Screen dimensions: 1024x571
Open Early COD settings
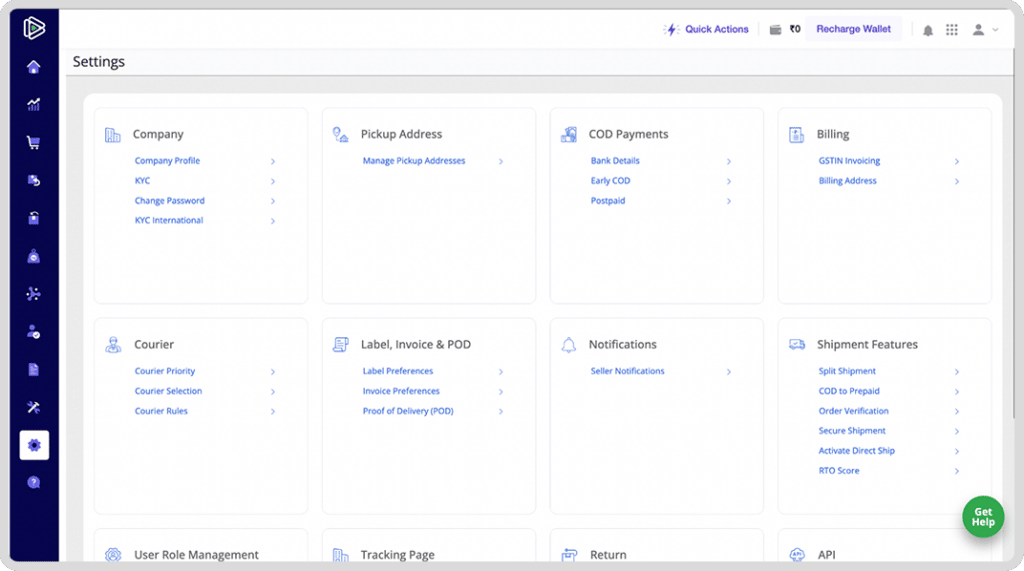coord(611,180)
